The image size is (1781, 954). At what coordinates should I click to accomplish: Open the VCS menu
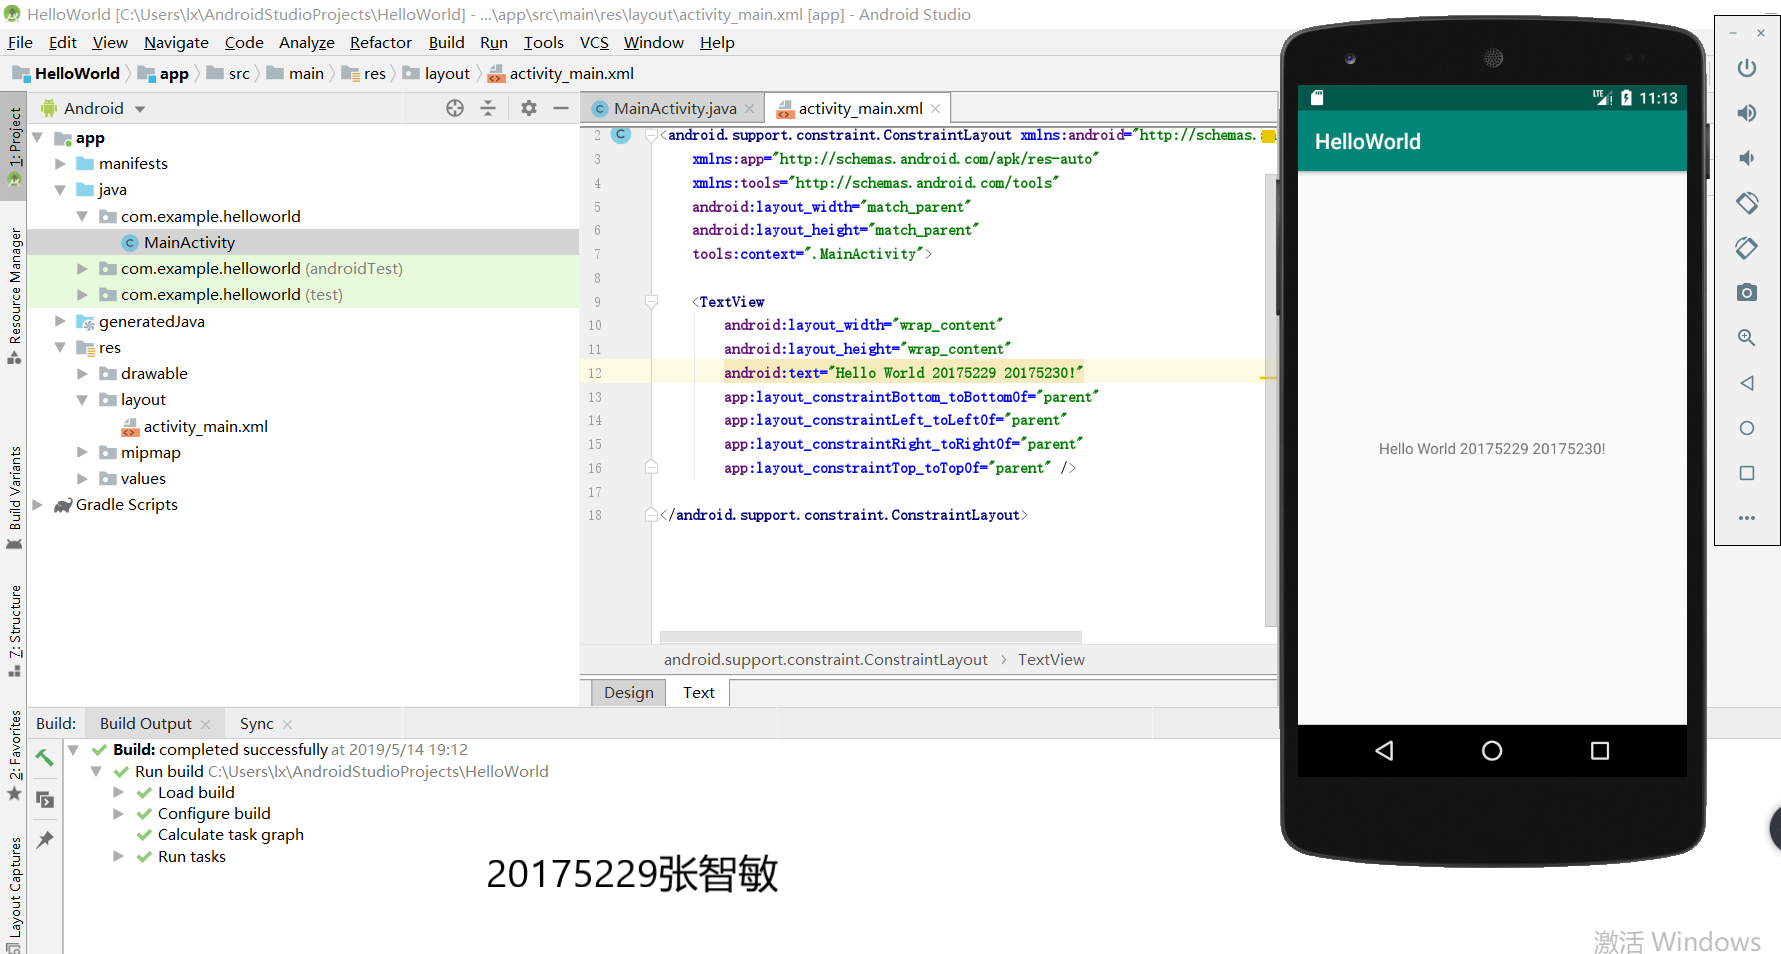click(594, 43)
